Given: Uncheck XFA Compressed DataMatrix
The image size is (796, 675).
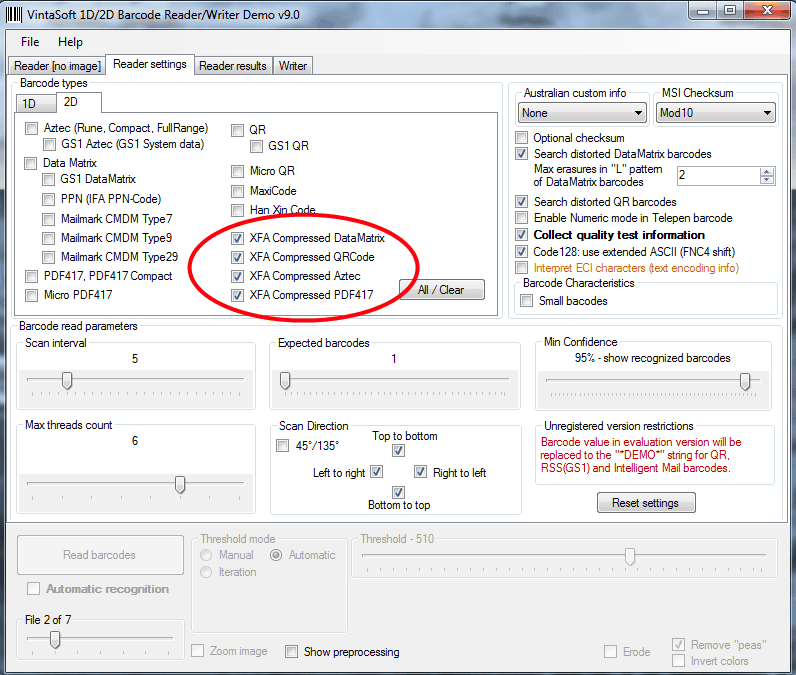Looking at the screenshot, I should coord(237,238).
